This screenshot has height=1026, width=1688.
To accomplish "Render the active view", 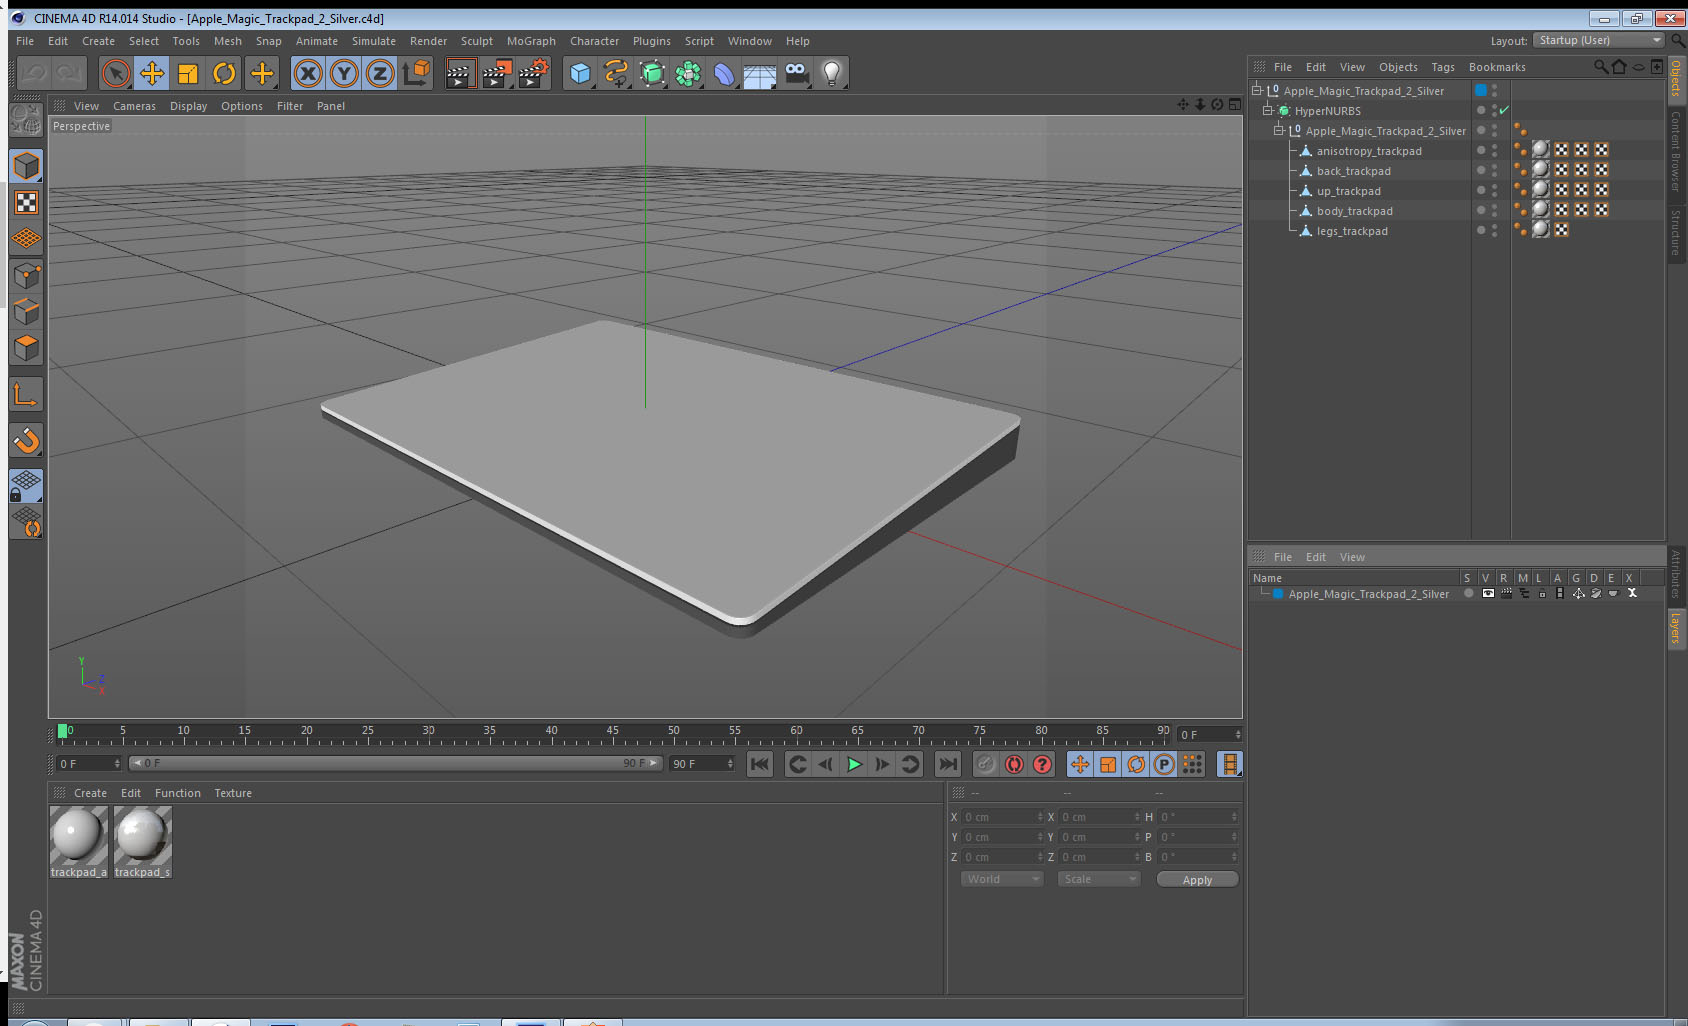I will pyautogui.click(x=460, y=73).
